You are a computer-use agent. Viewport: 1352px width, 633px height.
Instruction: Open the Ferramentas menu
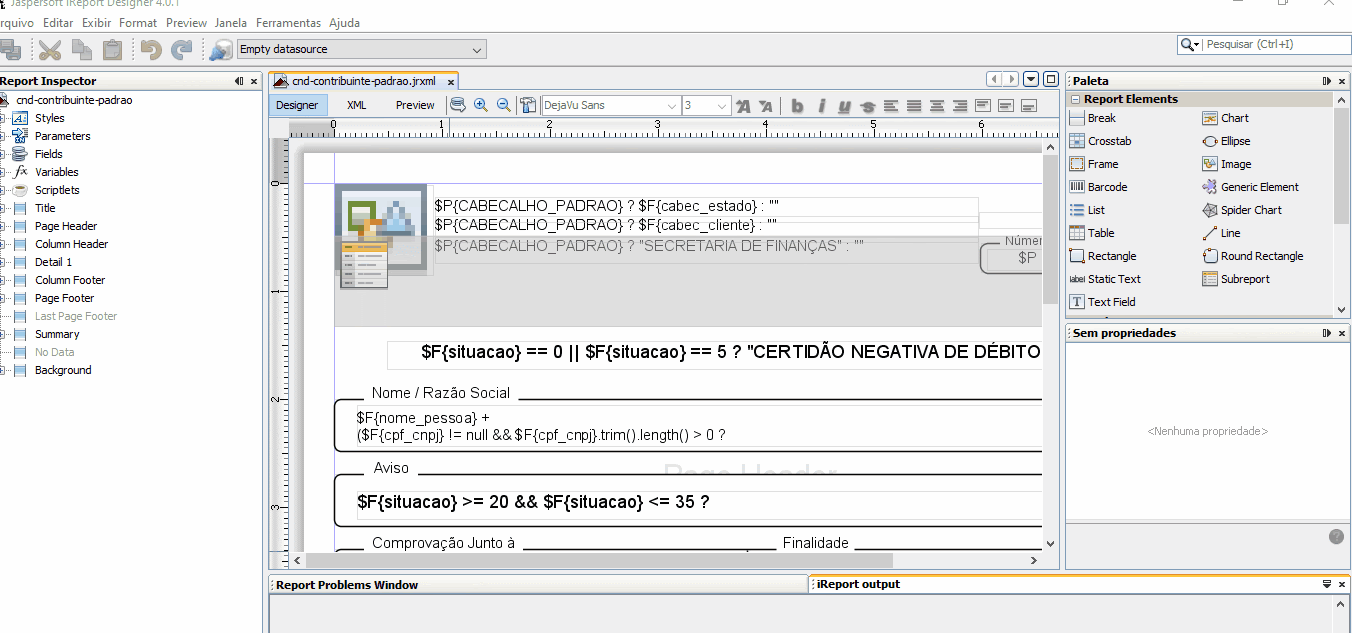coord(288,22)
